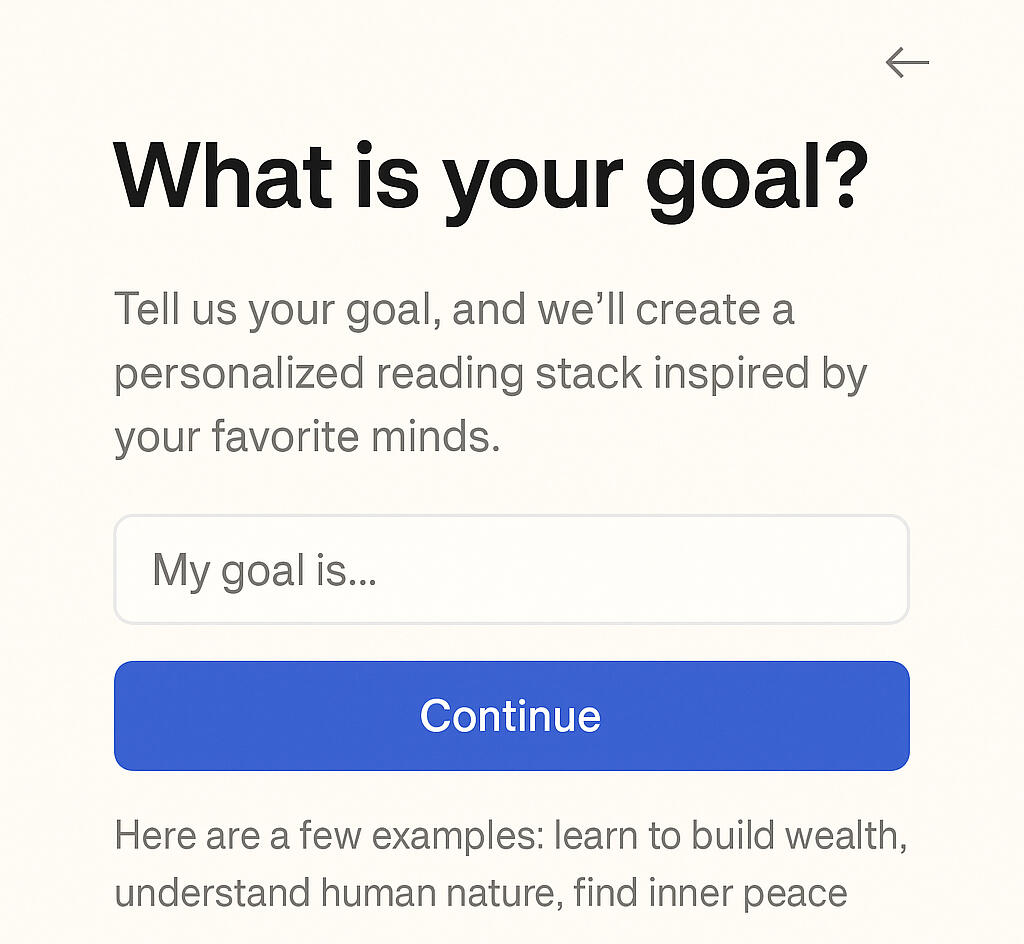
Task: Click the "What is your goal?" heading
Action: click(x=490, y=178)
